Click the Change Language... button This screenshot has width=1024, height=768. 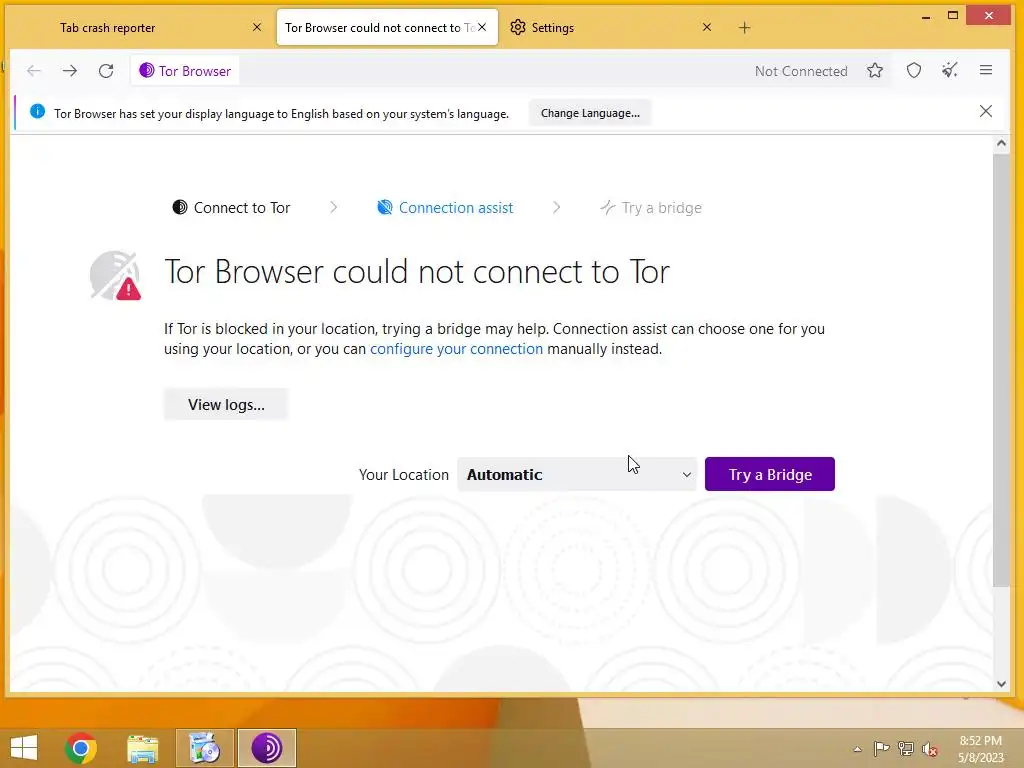coord(590,113)
